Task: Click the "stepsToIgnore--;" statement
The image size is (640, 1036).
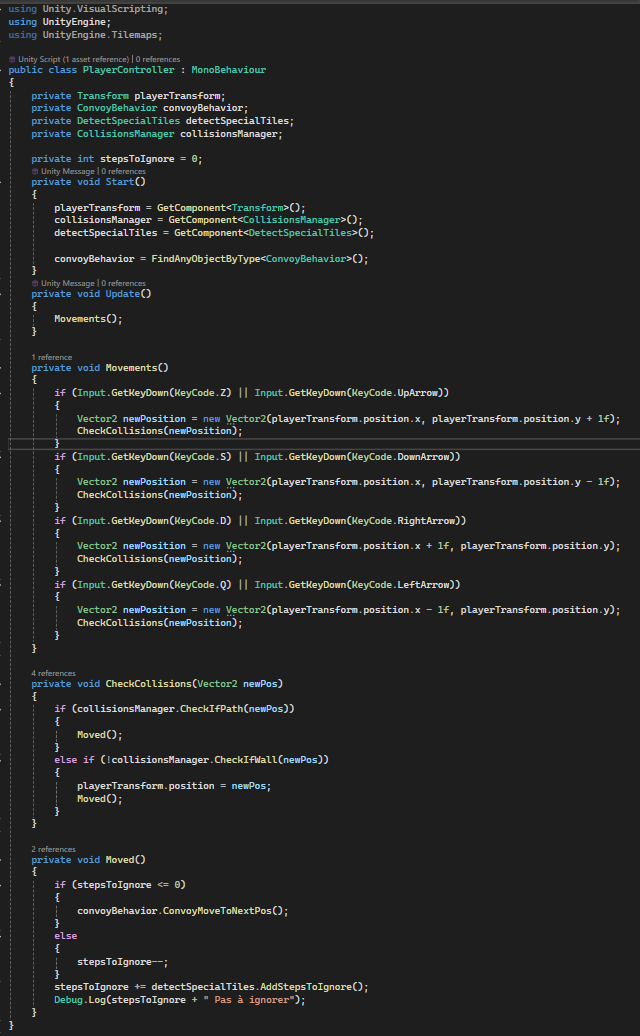Action: point(123,963)
